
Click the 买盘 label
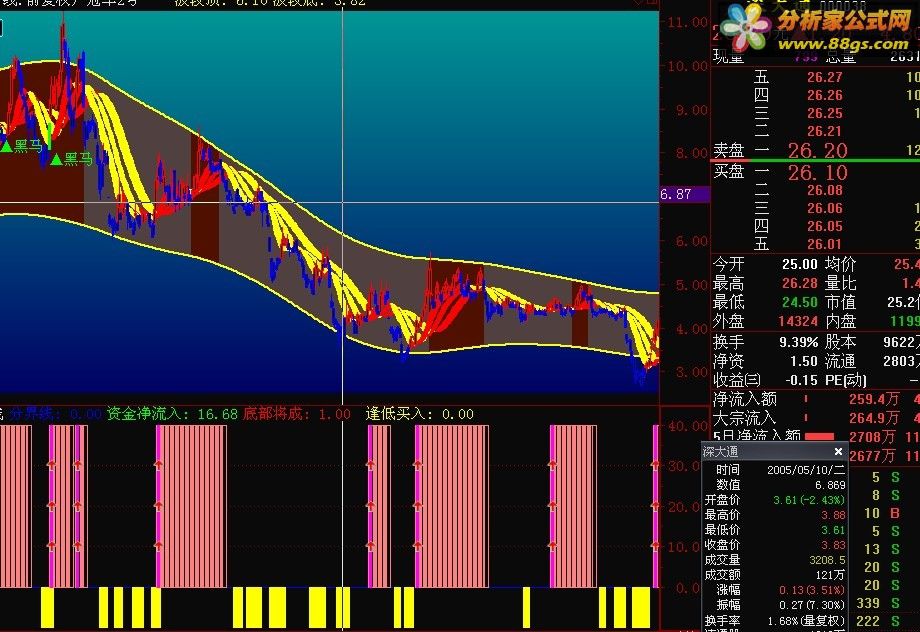coord(729,171)
